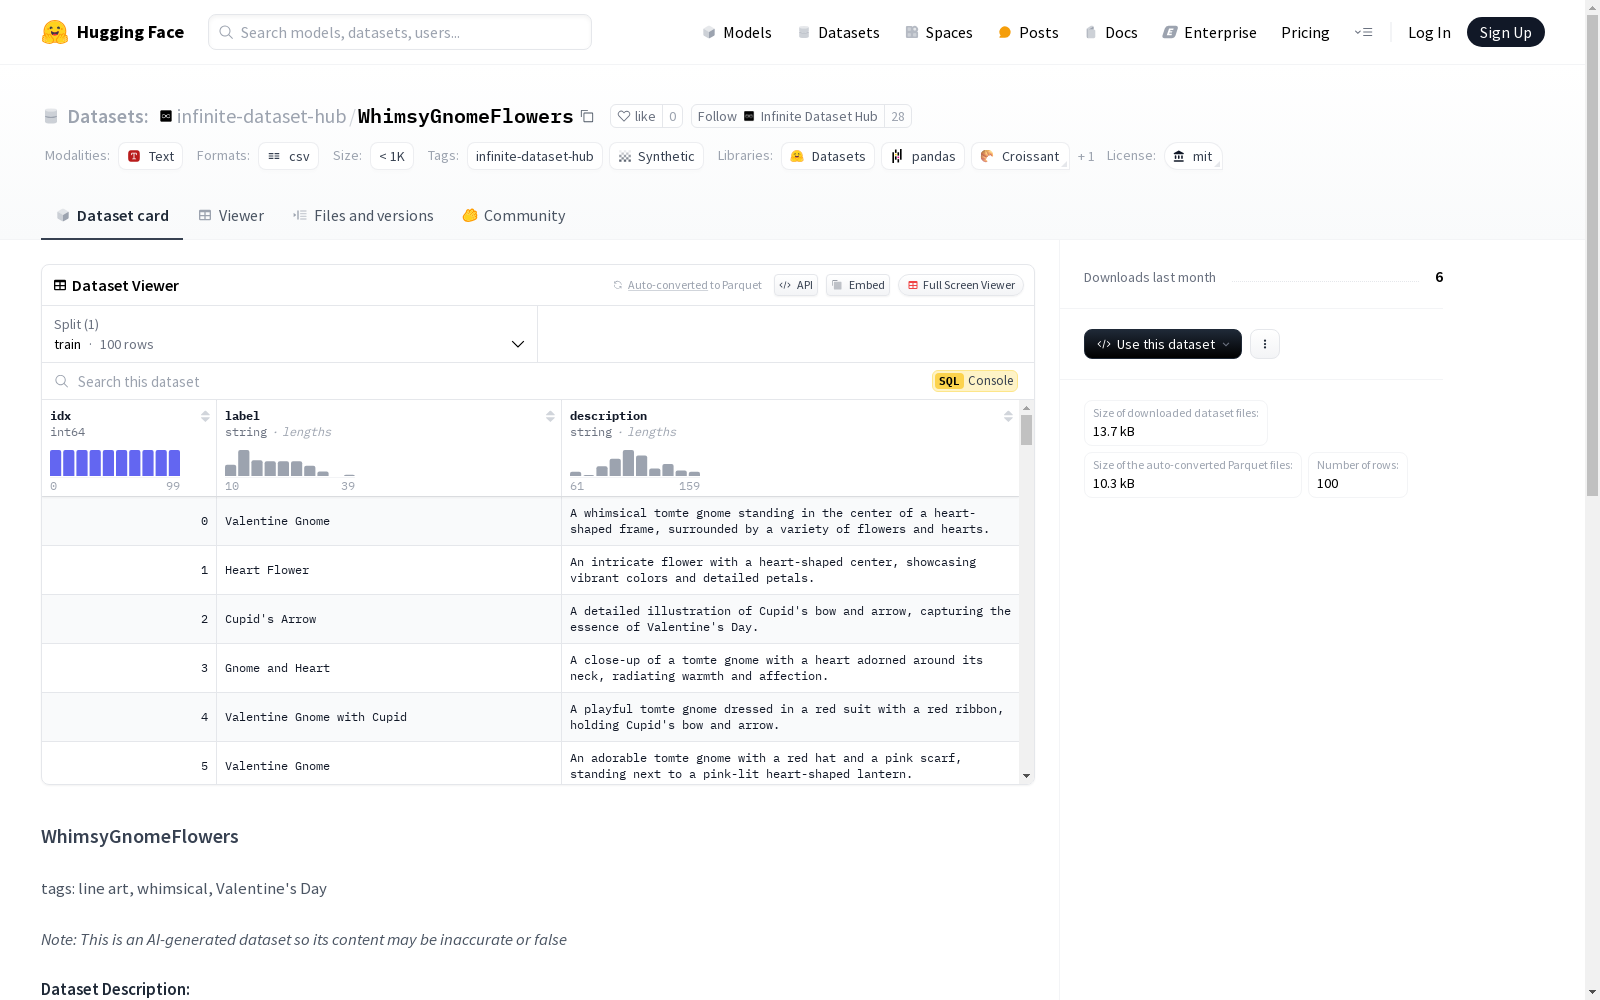Screen dimensions: 1600x1000
Task: Switch to the Viewer tab
Action: point(231,216)
